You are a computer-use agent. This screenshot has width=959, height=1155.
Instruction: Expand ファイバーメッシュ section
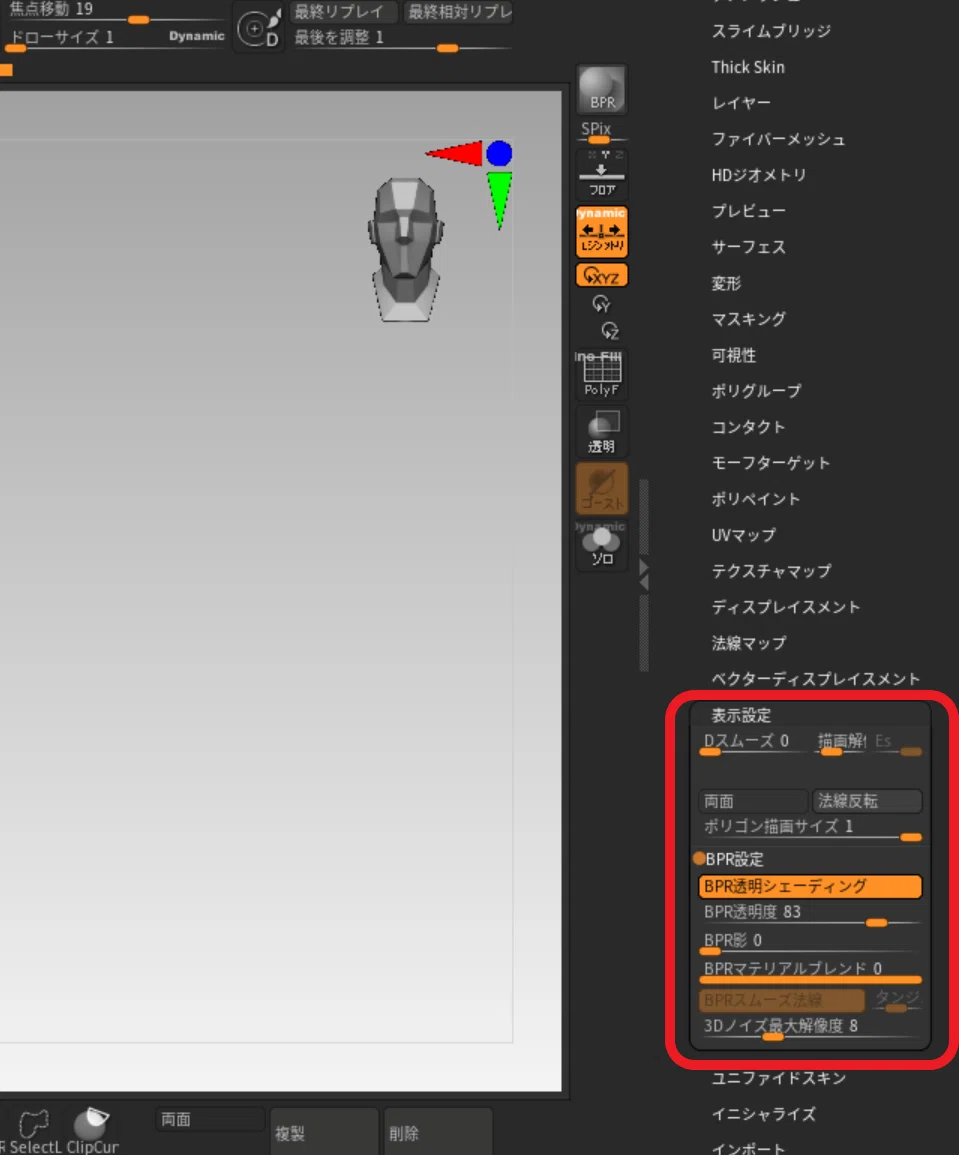coord(778,139)
